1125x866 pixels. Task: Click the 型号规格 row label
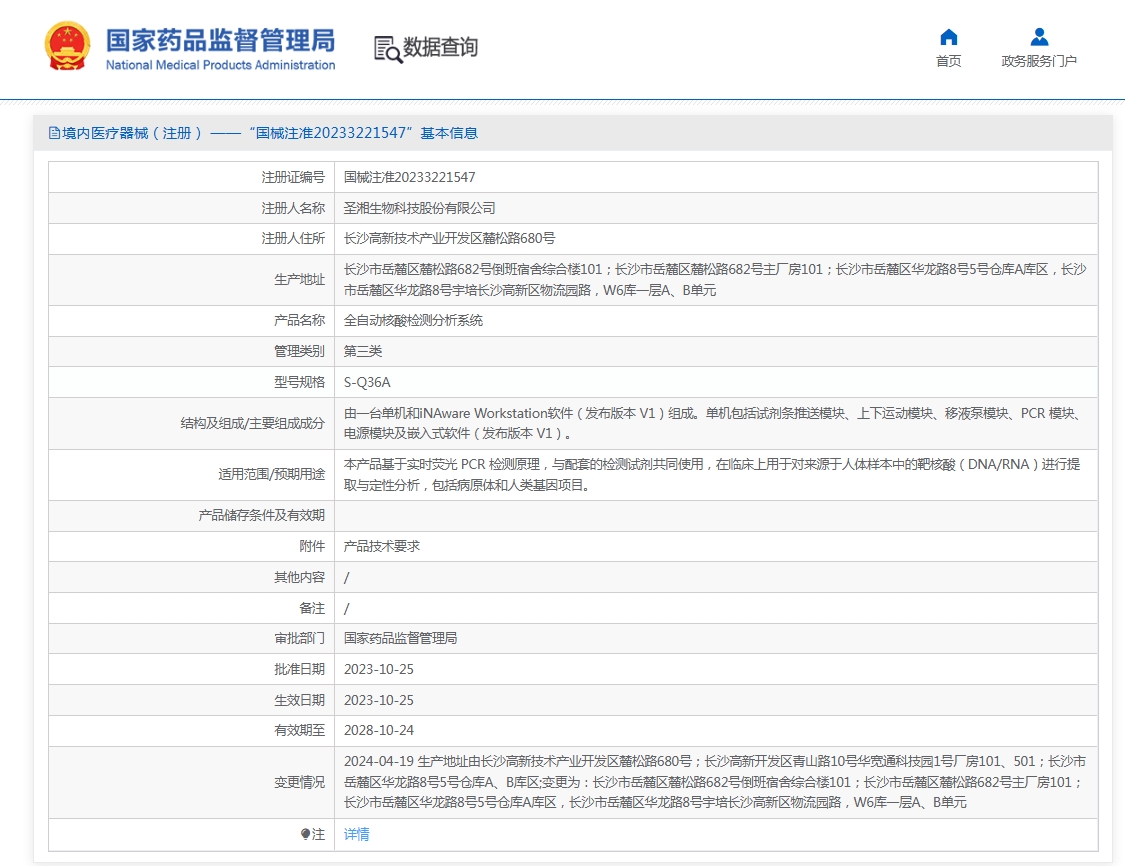pos(299,382)
